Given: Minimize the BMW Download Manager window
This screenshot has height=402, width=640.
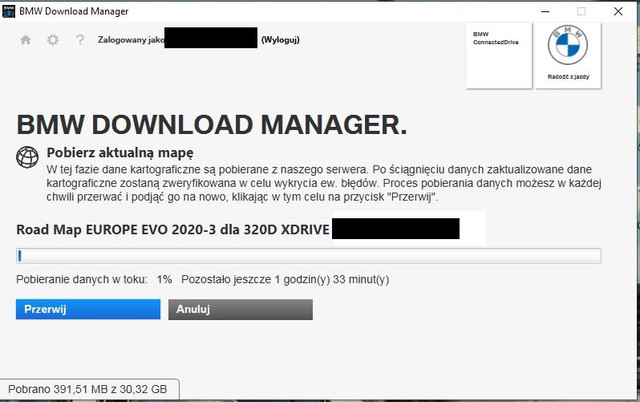Looking at the screenshot, I should tap(545, 11).
